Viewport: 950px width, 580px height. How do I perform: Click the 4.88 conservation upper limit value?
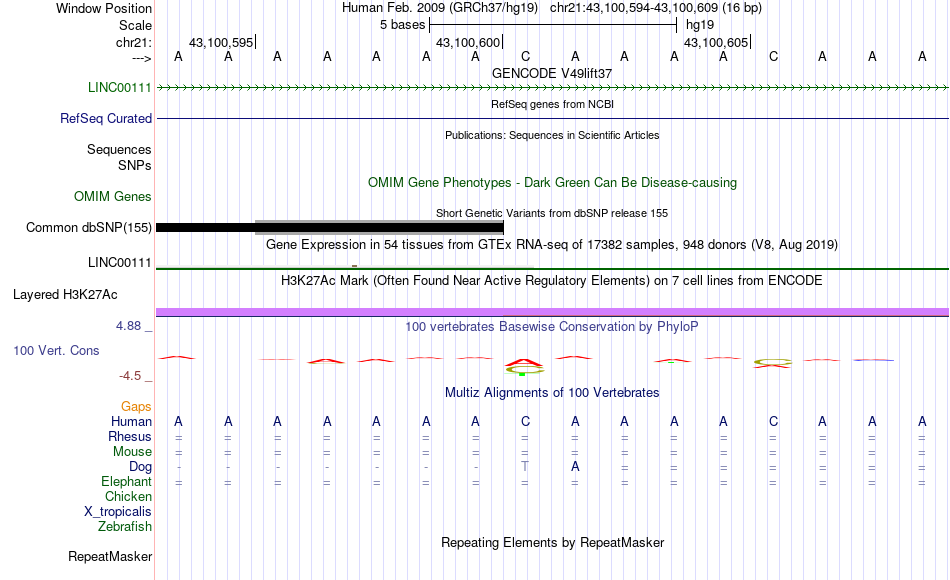coord(128,325)
